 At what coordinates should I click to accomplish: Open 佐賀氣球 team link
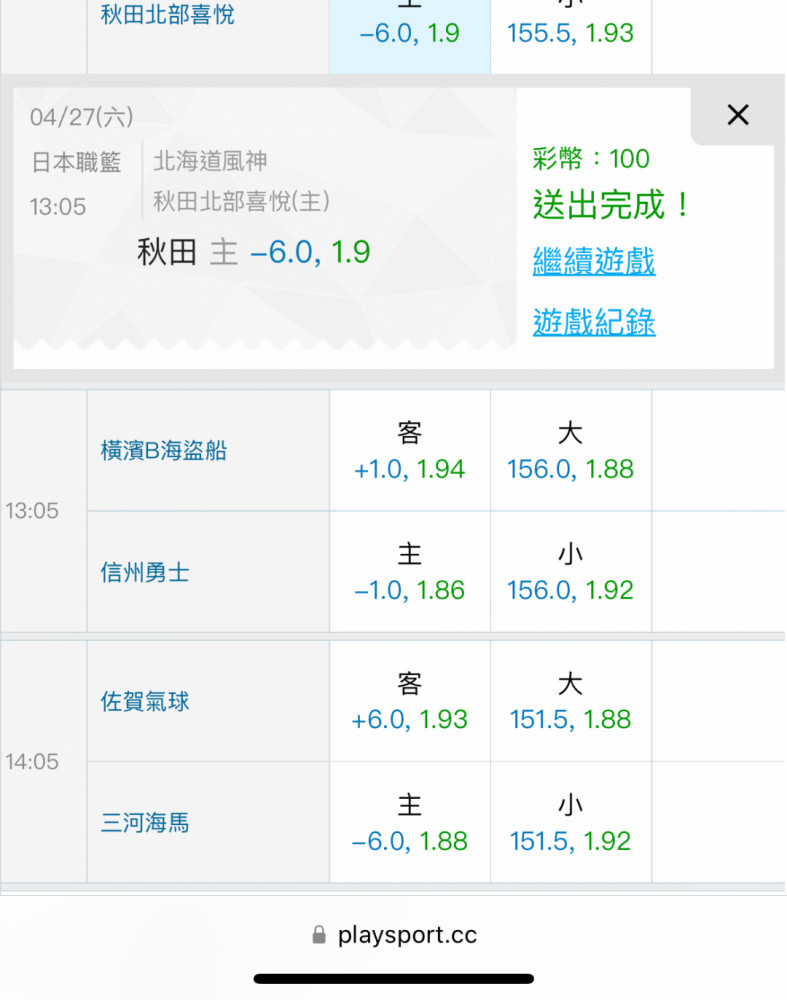tap(145, 702)
